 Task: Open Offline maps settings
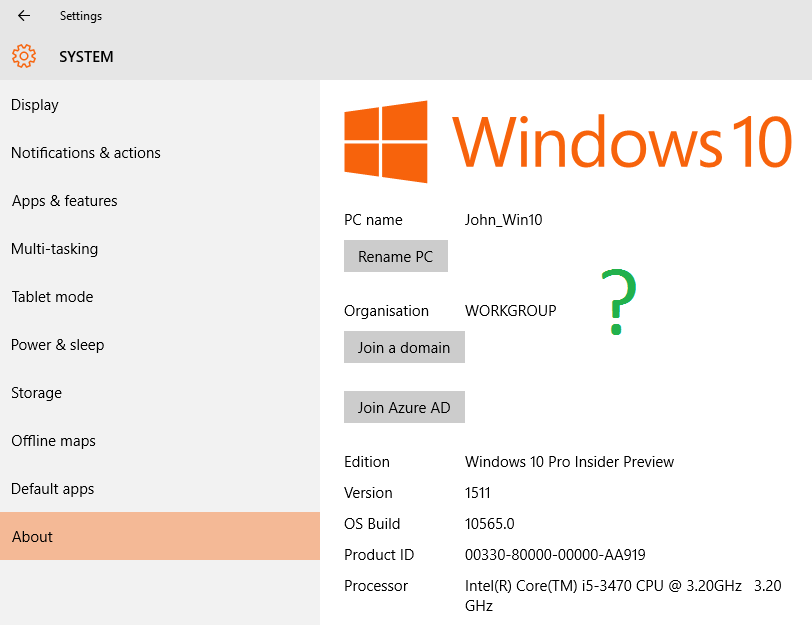[x=53, y=441]
